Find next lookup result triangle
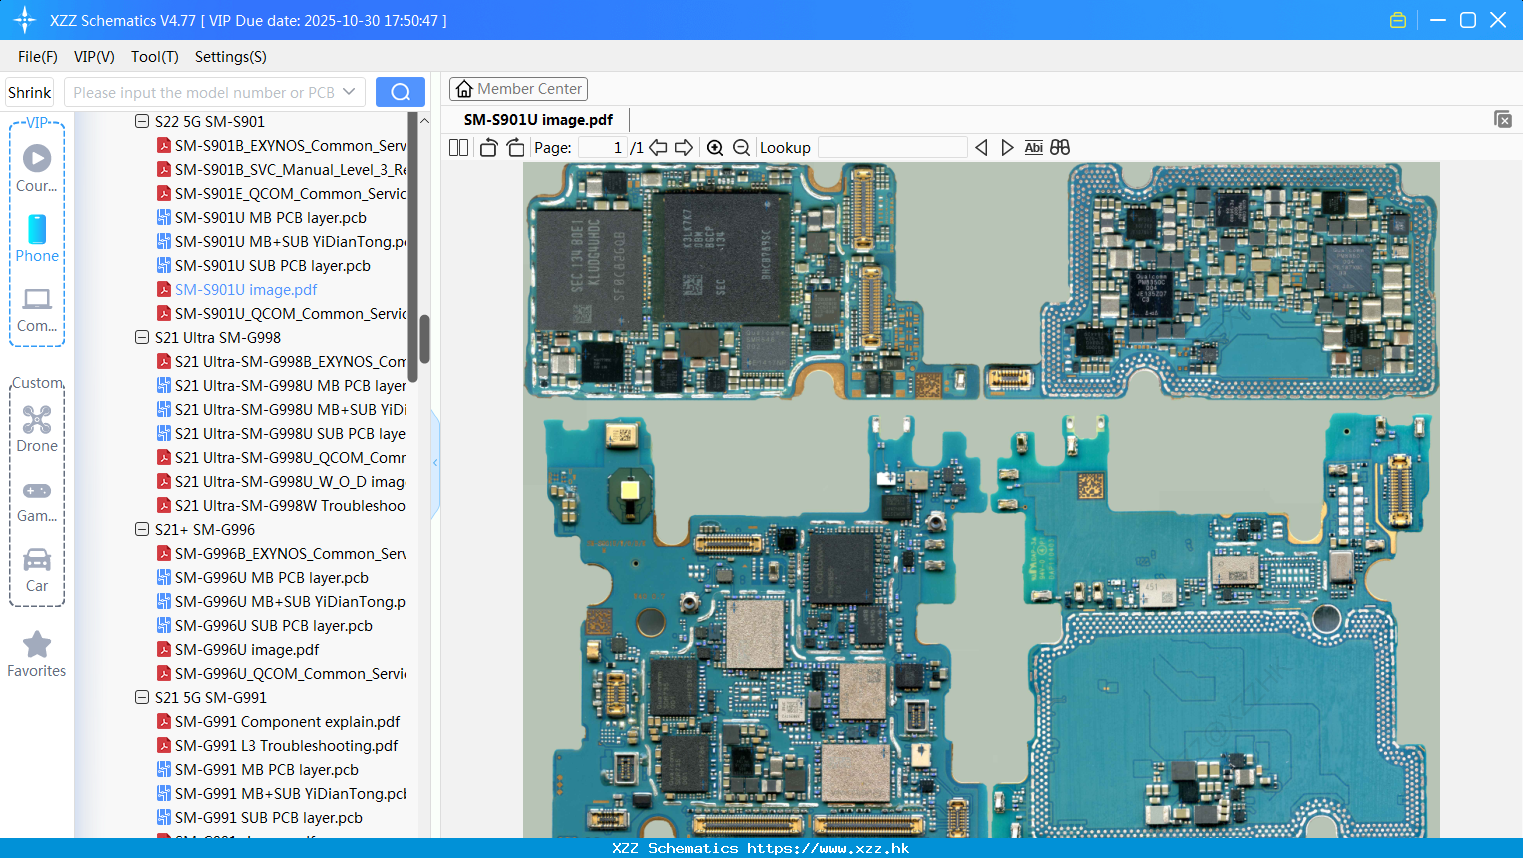 (x=1007, y=147)
